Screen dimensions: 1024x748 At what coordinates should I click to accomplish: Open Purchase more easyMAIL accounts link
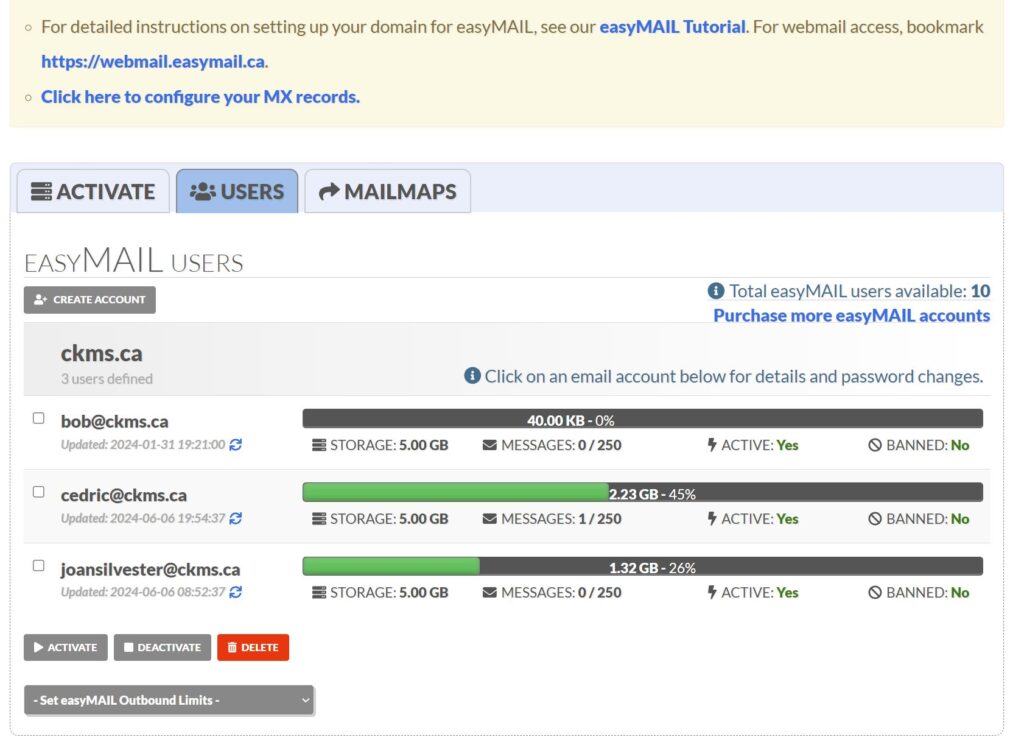click(851, 316)
